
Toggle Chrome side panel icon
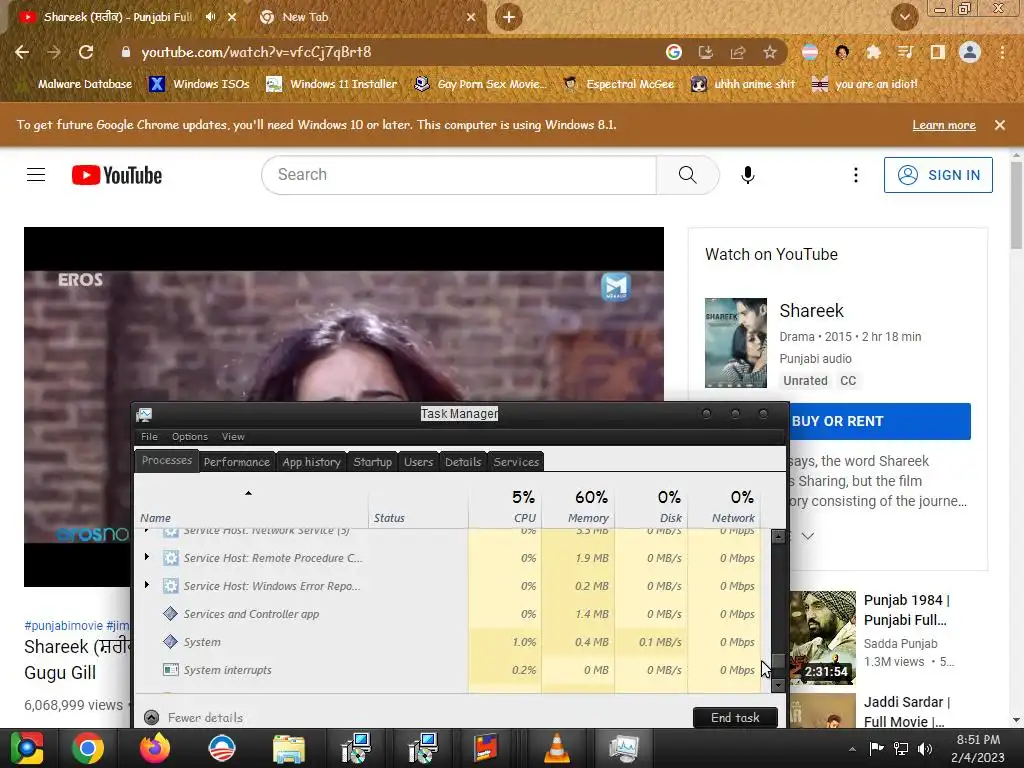click(x=937, y=52)
